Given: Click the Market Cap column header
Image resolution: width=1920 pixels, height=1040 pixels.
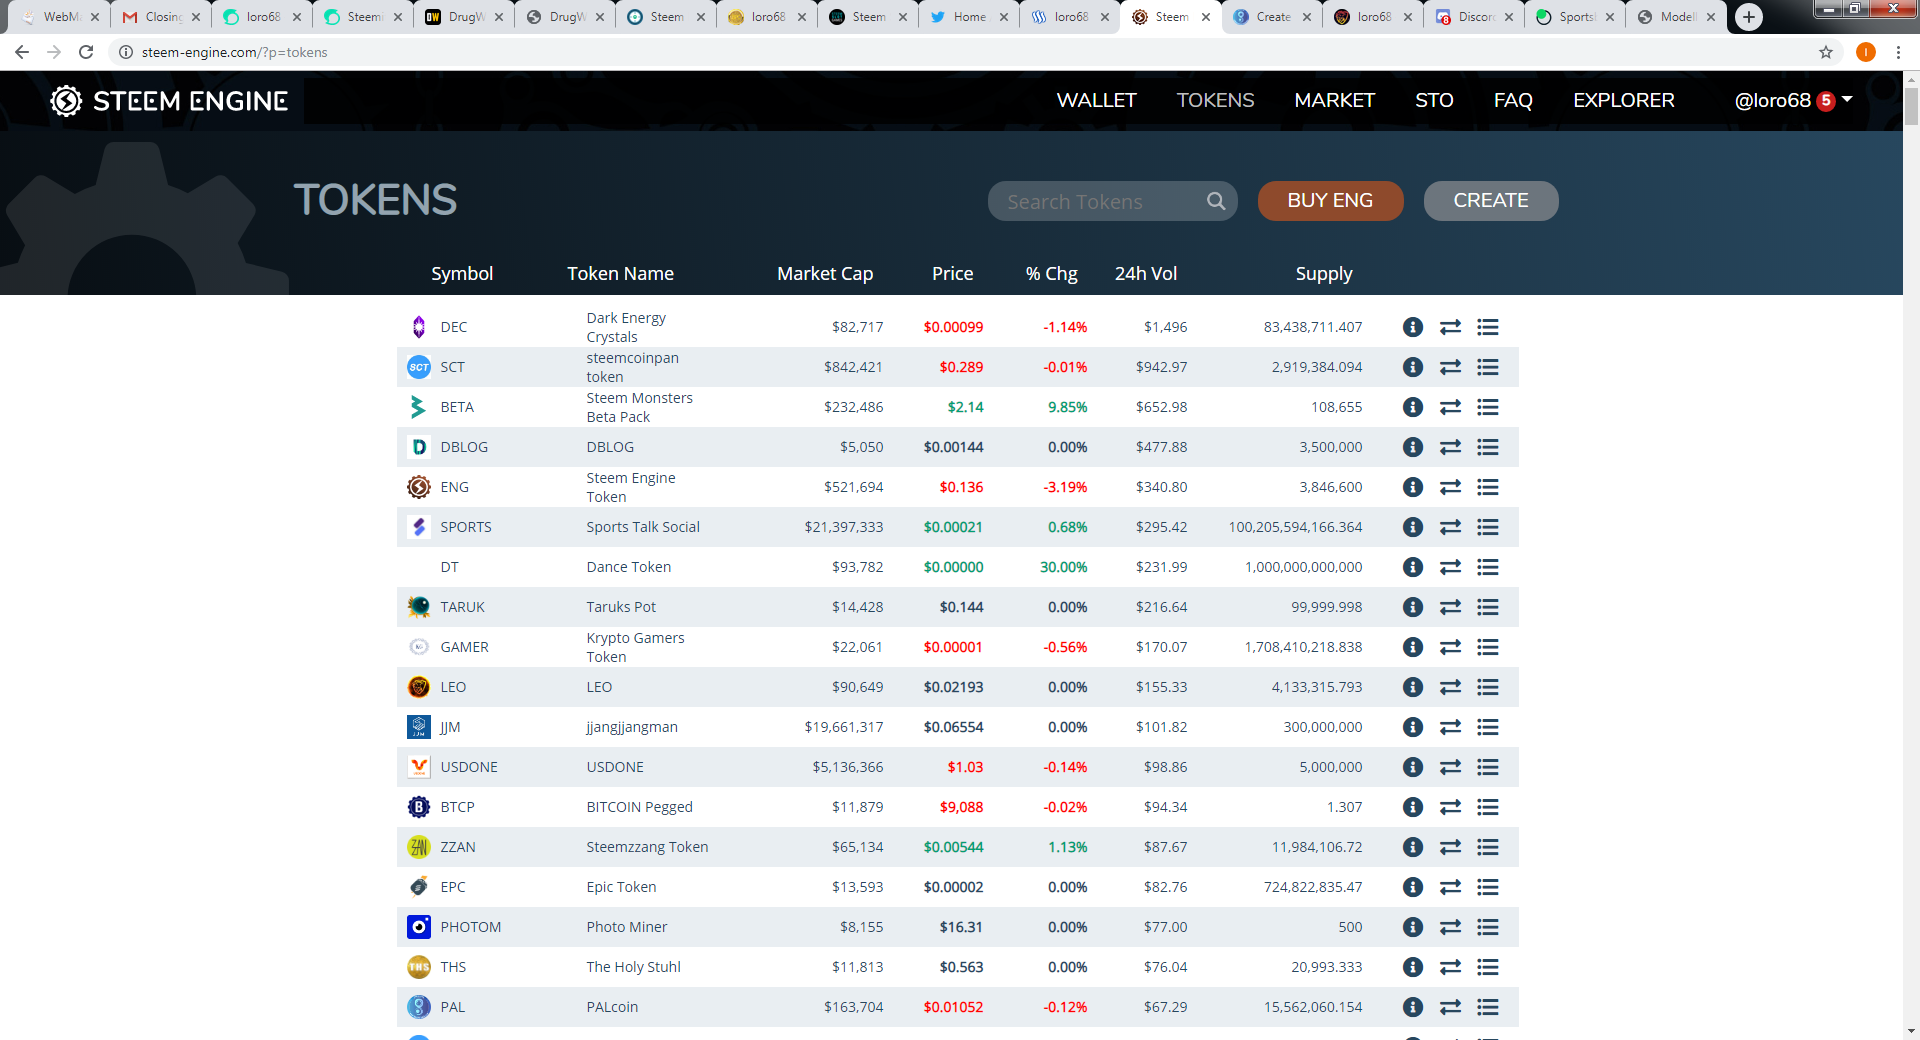Looking at the screenshot, I should coord(825,273).
